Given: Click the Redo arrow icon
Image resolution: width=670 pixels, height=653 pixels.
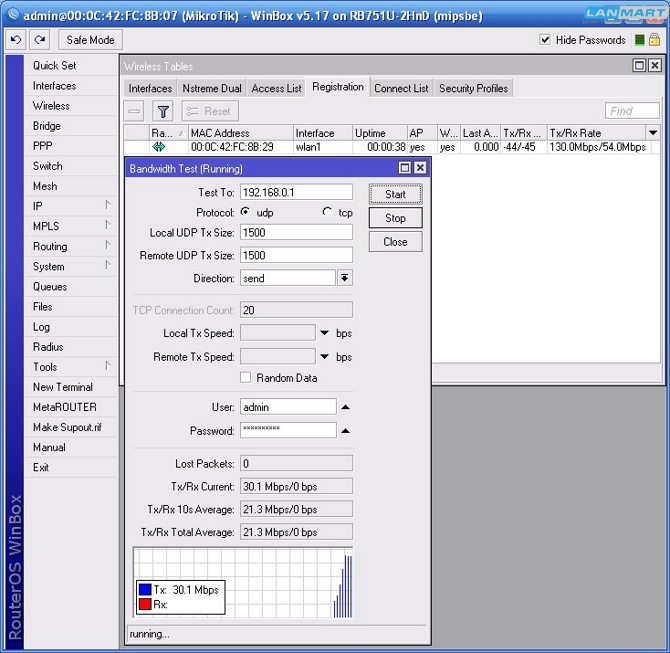Looking at the screenshot, I should (40, 40).
